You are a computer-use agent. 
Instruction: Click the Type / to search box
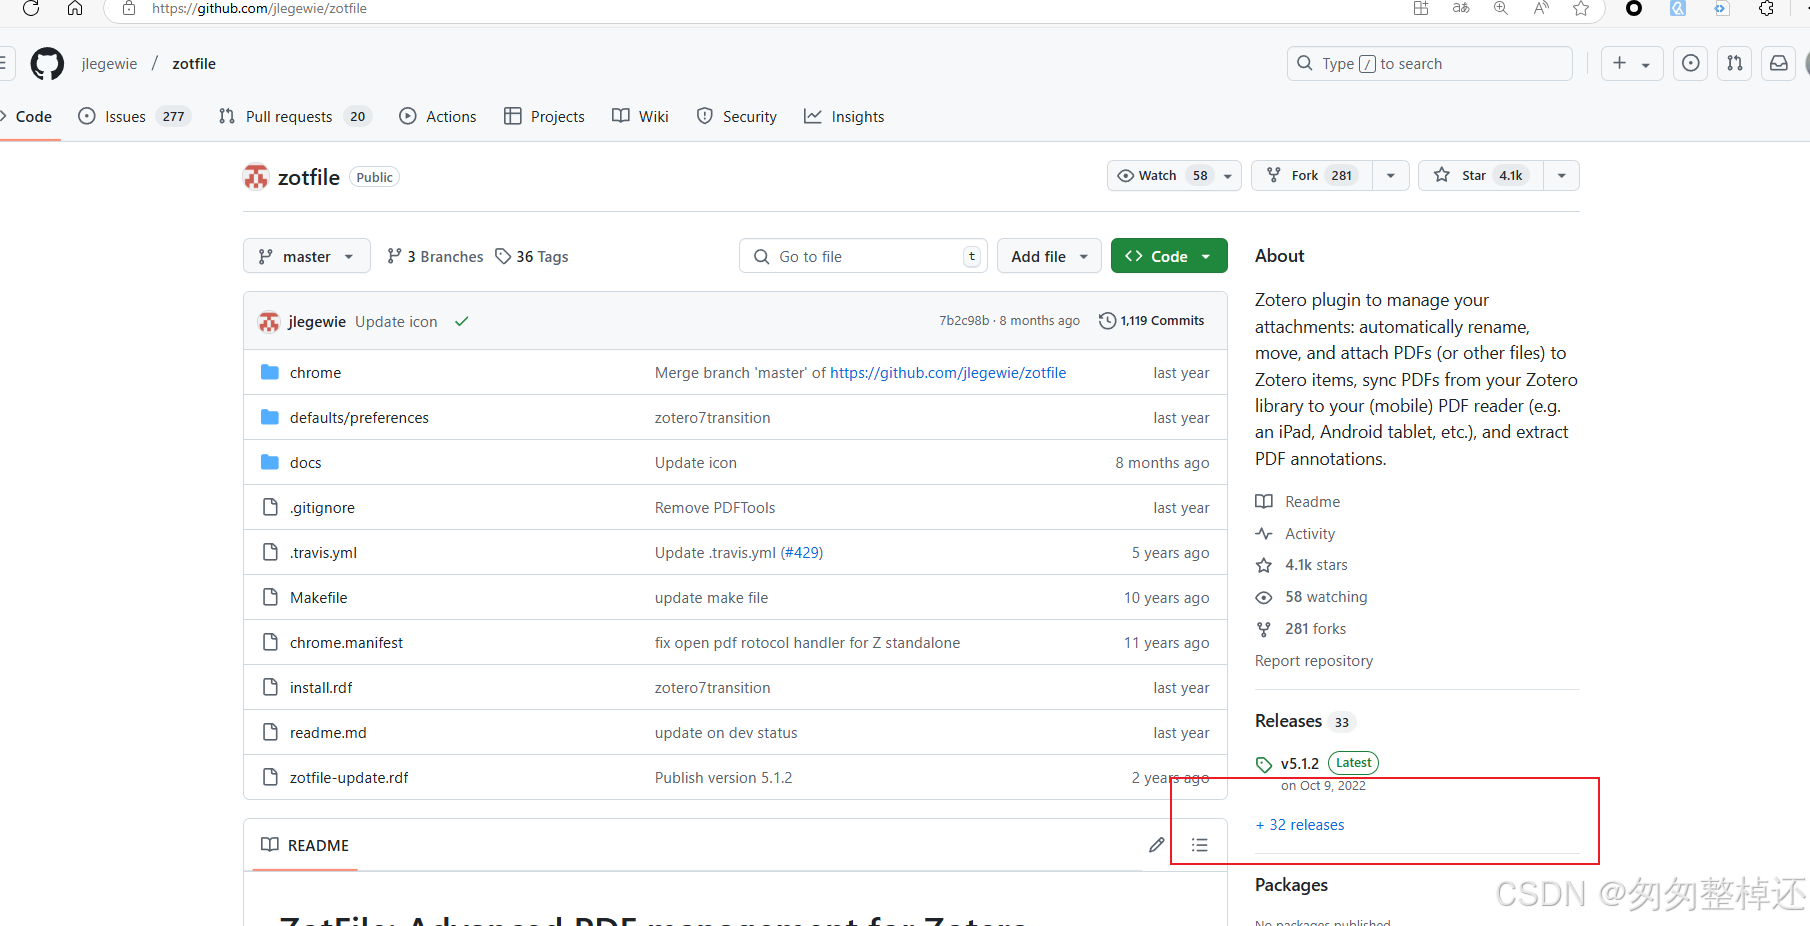coord(1430,63)
